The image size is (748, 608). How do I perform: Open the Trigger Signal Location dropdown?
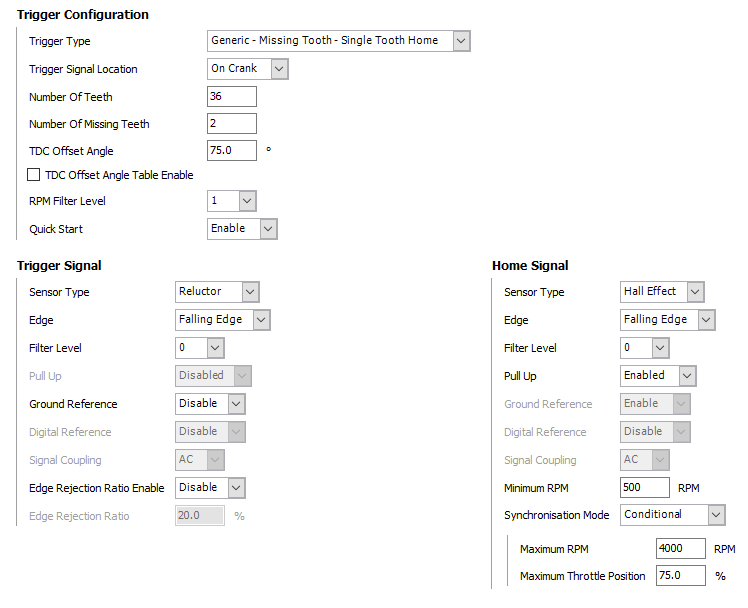point(248,69)
